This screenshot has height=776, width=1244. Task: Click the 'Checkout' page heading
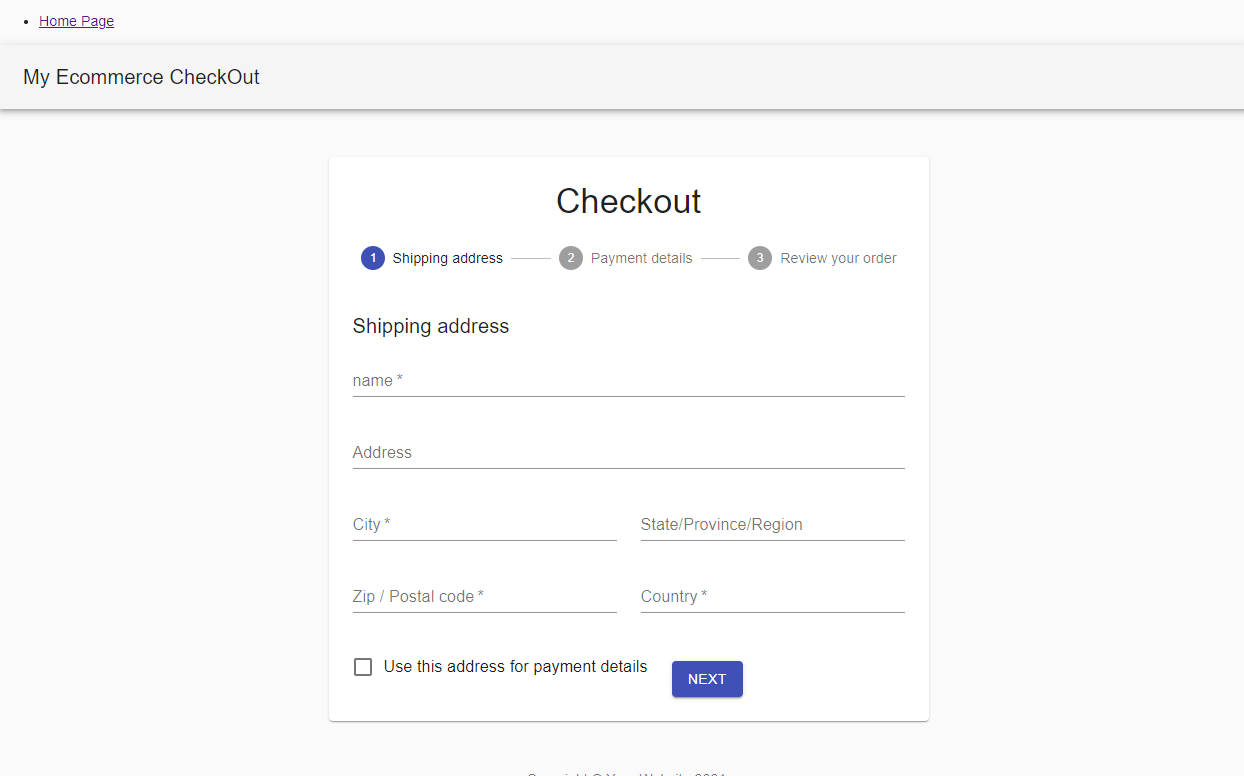[628, 201]
